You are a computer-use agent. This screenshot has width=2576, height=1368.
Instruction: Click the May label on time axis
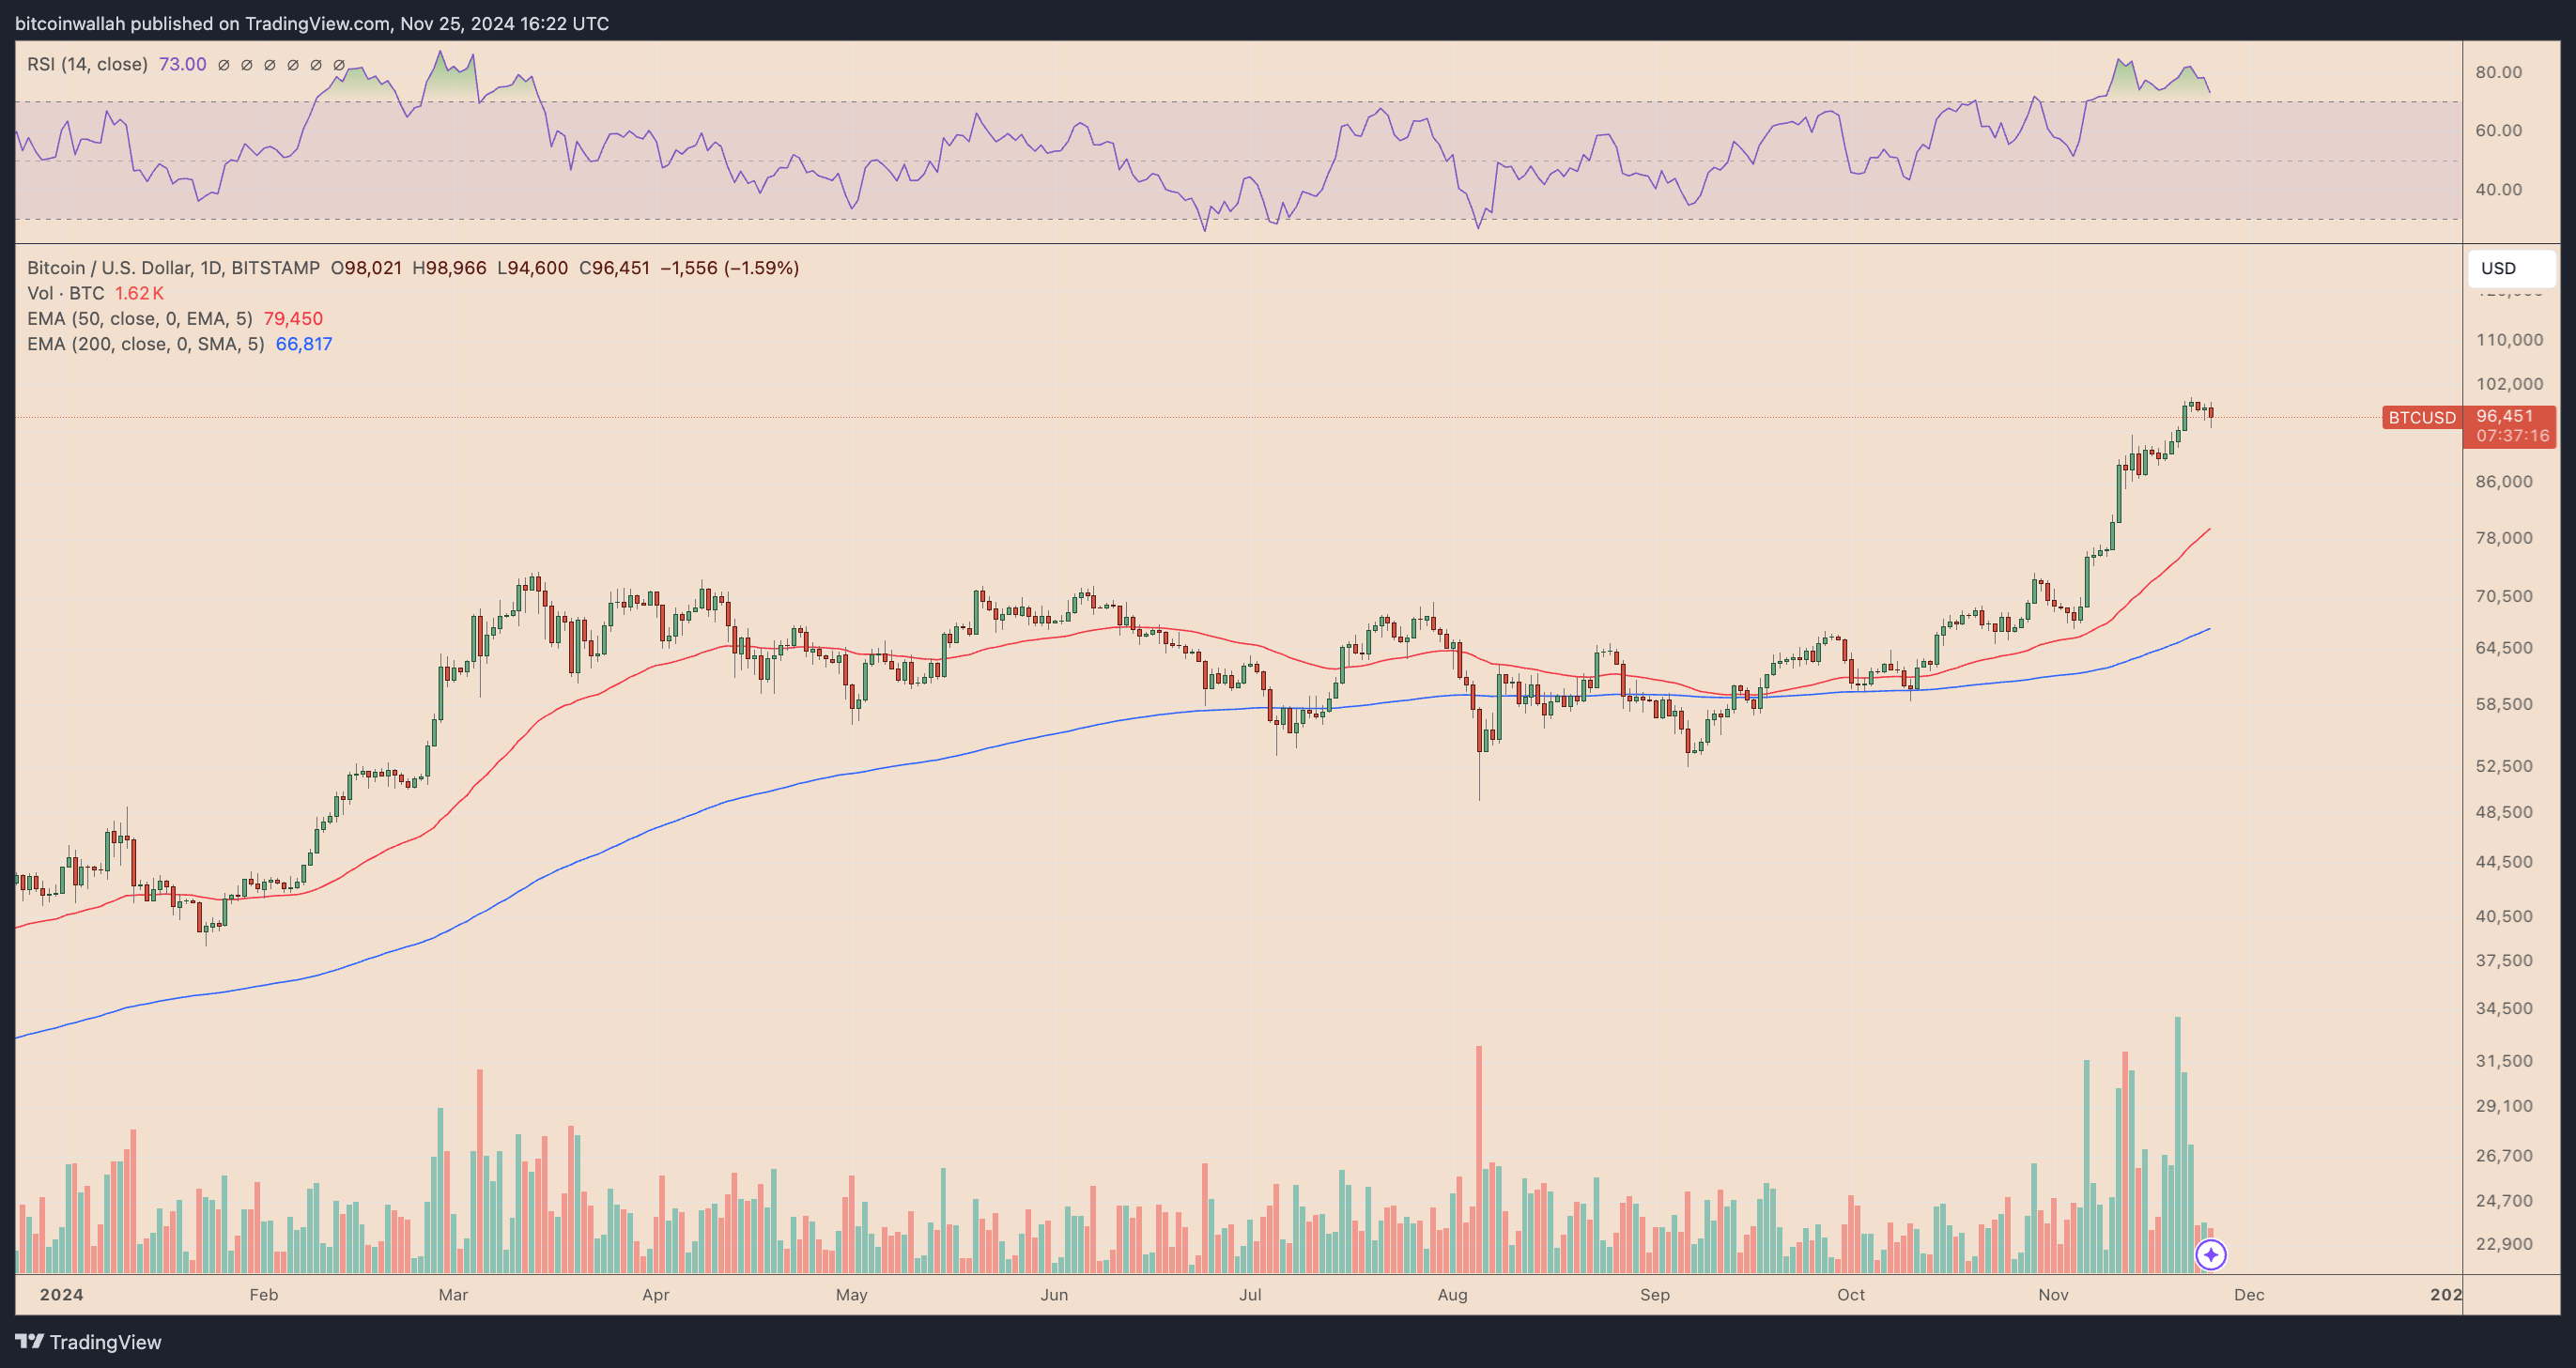click(x=852, y=1295)
